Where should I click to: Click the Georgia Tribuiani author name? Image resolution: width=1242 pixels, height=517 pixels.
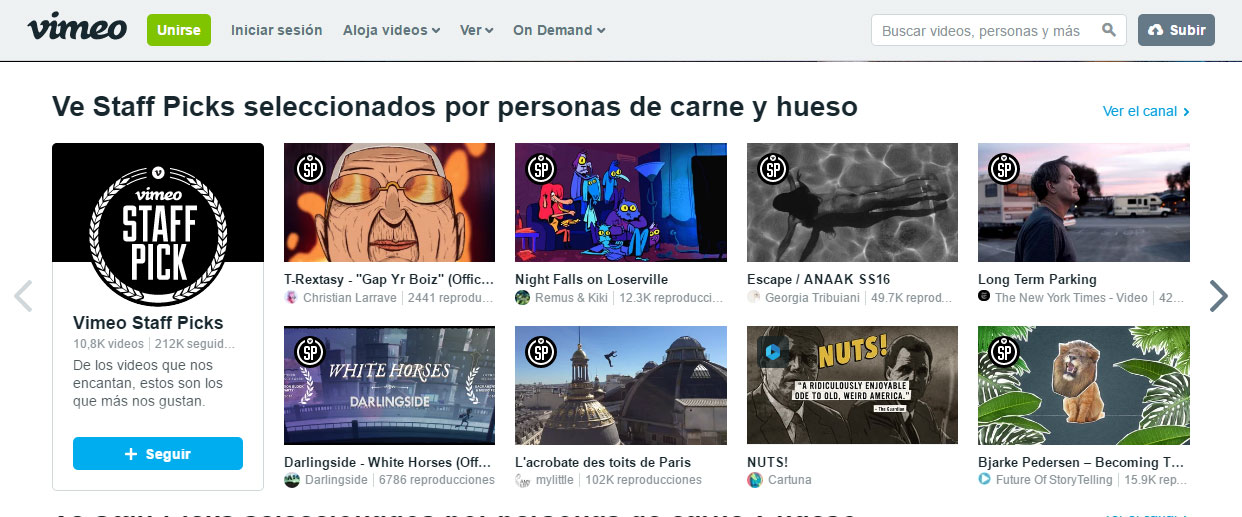812,297
